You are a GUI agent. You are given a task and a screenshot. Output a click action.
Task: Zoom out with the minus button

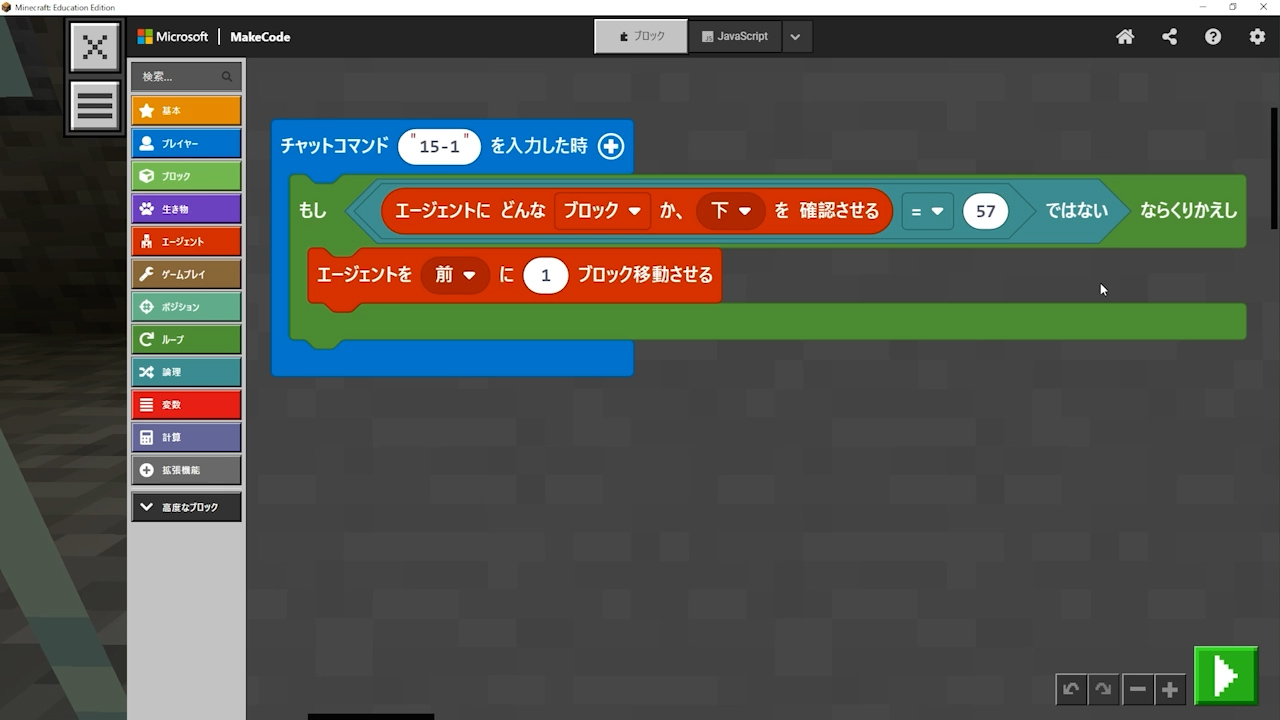1137,690
